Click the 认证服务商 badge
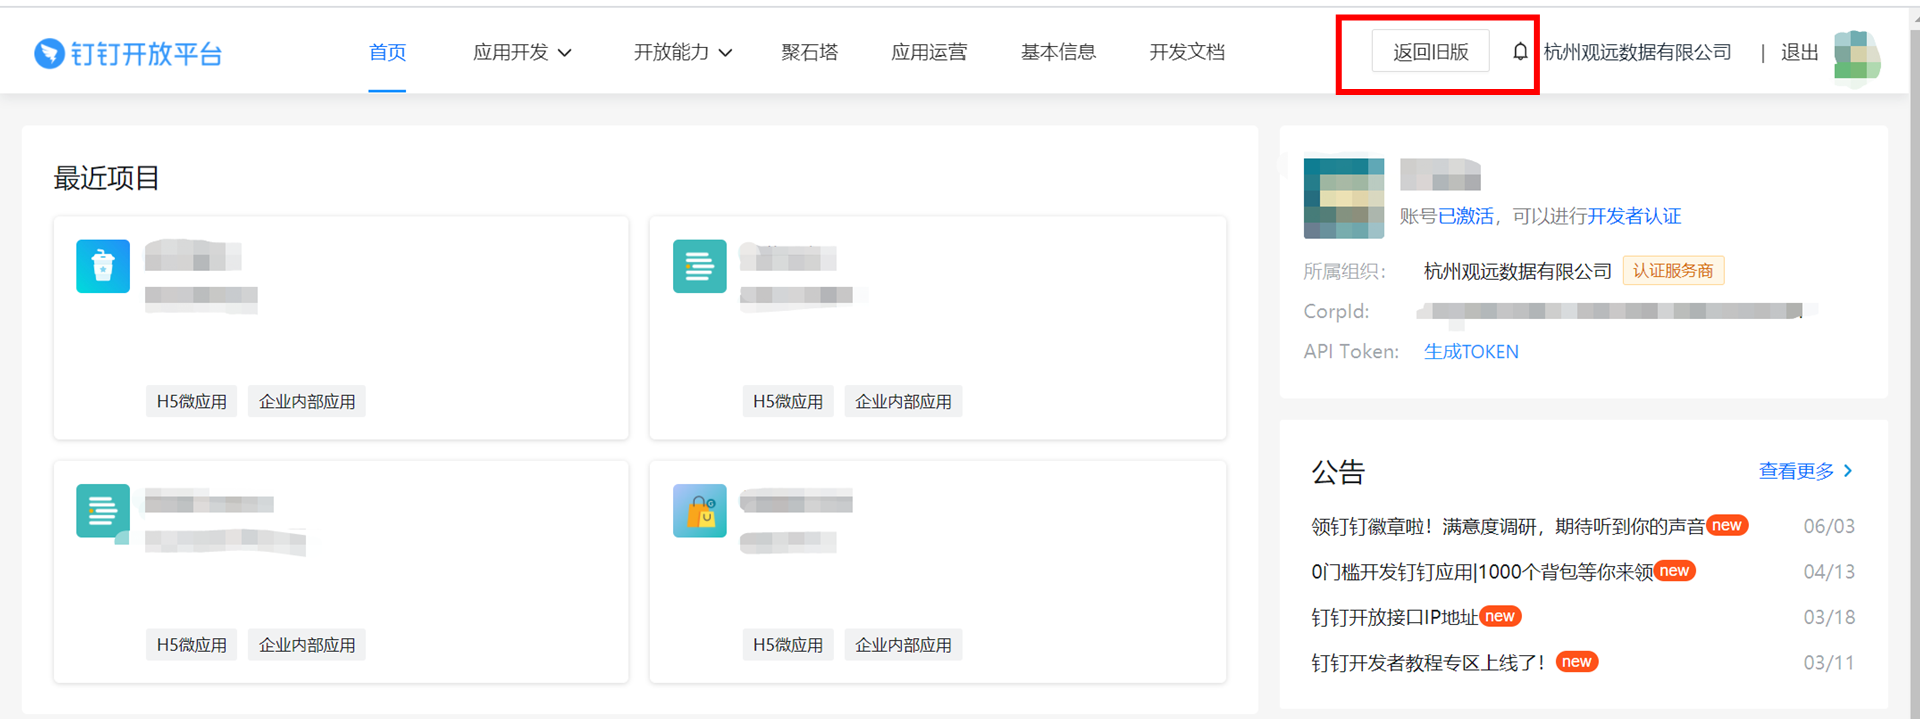This screenshot has height=719, width=1920. point(1673,271)
